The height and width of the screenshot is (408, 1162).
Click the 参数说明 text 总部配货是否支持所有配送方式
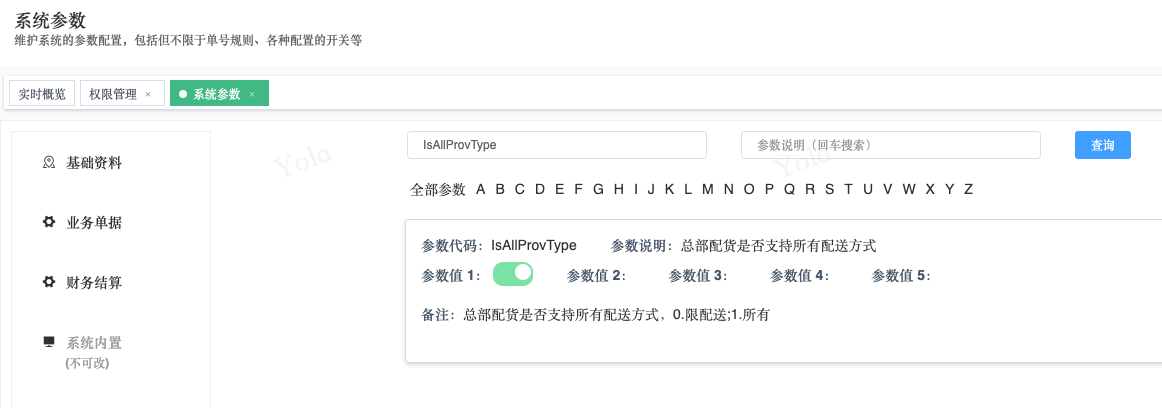[779, 245]
